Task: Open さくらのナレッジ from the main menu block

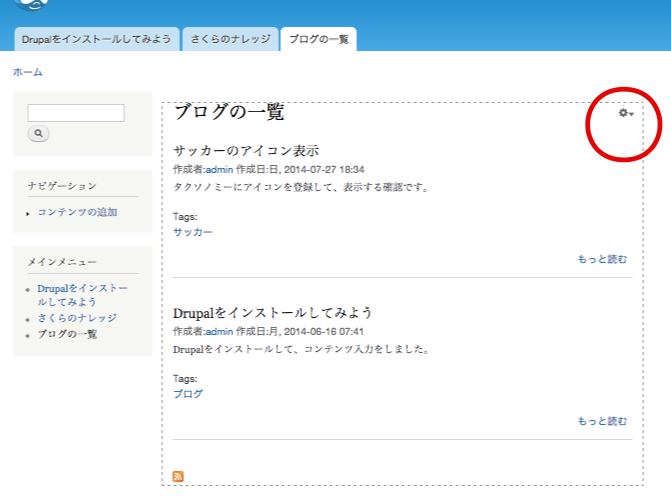Action: point(77,318)
